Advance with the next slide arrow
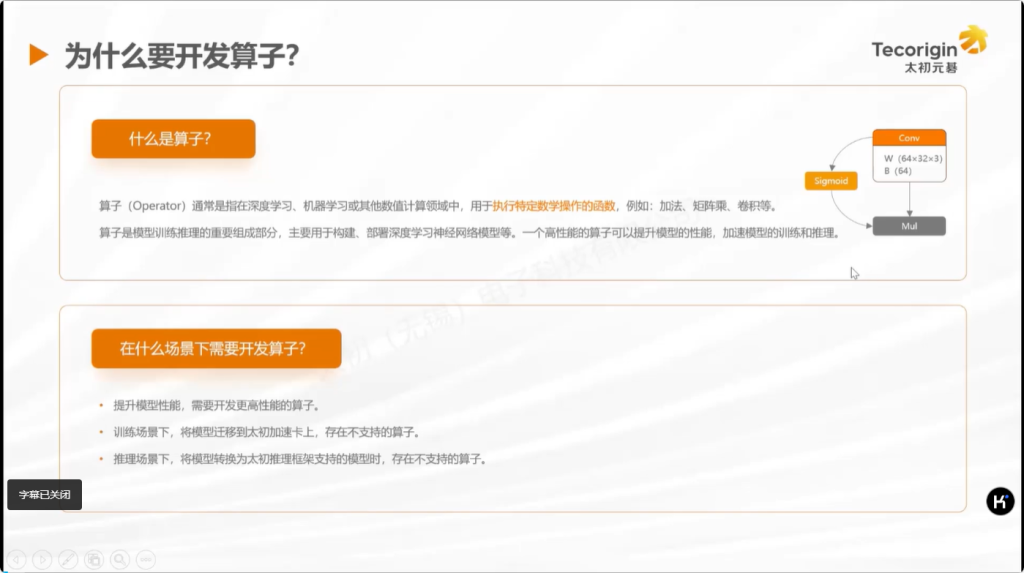This screenshot has height=573, width=1024. [x=41, y=559]
